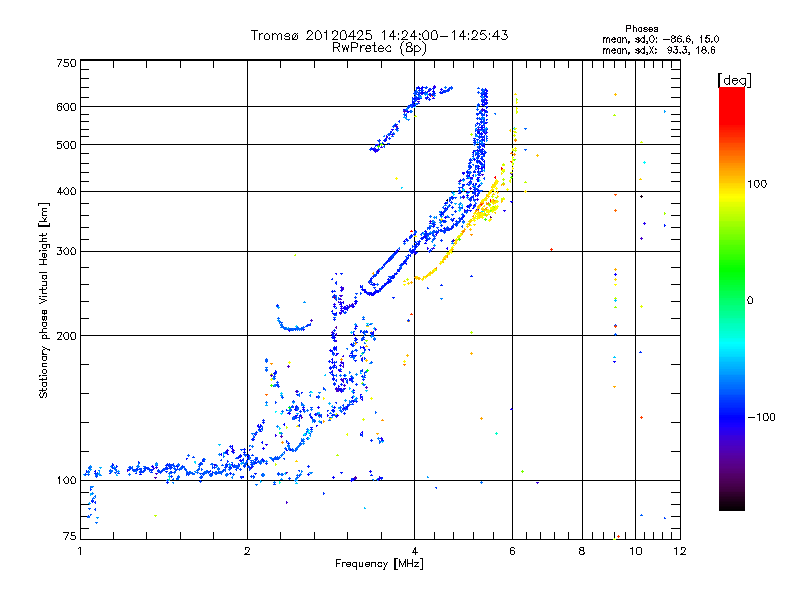This screenshot has width=800, height=600.
Task: Click the "[deg]" colorbar unit label
Action: [x=734, y=80]
